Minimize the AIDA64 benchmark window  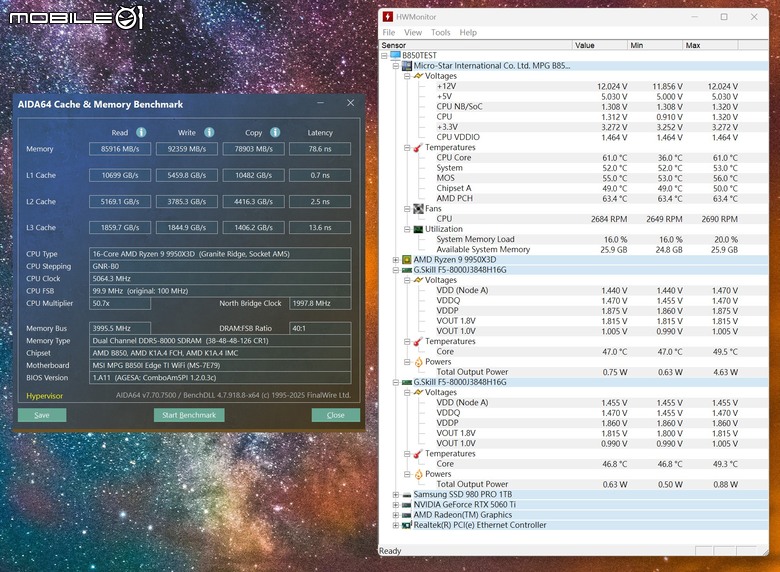click(321, 102)
